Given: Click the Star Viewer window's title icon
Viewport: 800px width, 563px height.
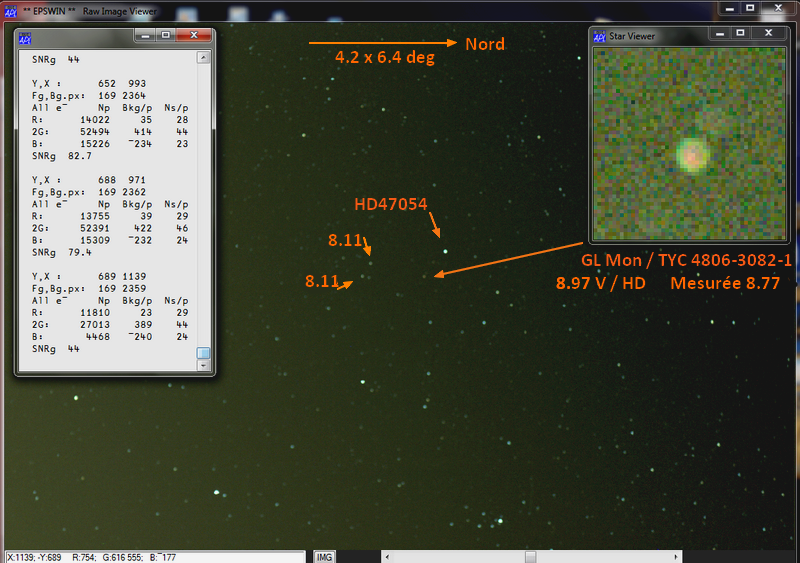Looking at the screenshot, I should click(x=600, y=36).
